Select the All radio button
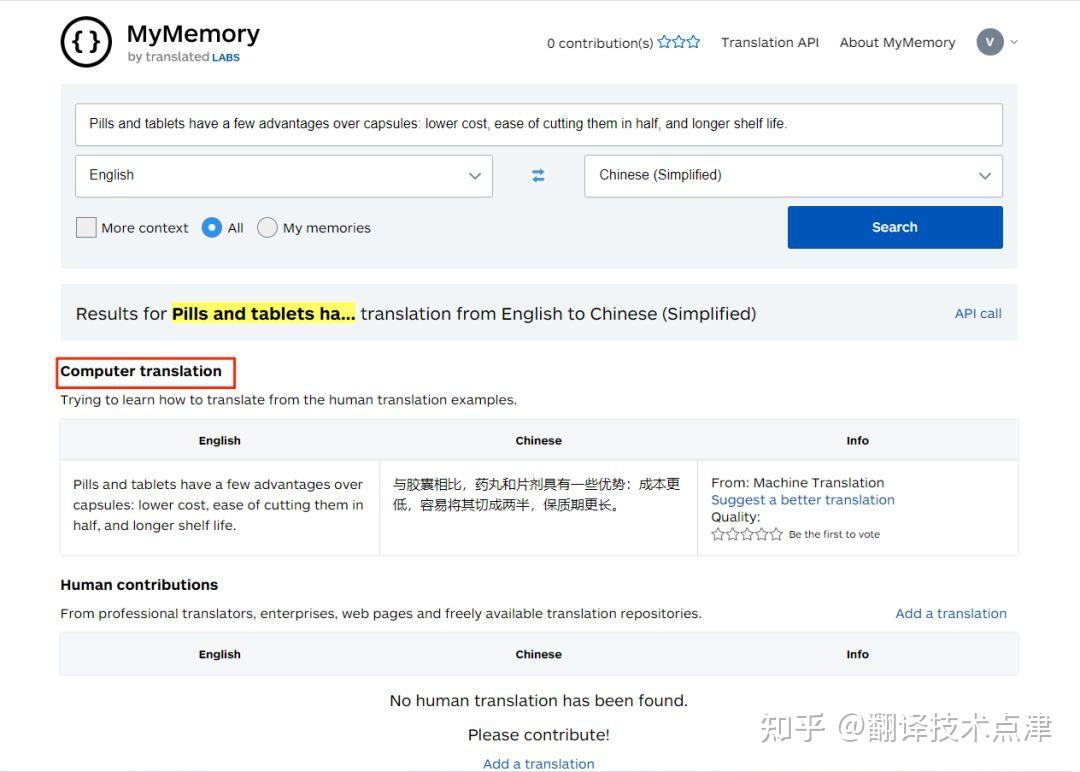This screenshot has height=772, width=1080. point(210,227)
